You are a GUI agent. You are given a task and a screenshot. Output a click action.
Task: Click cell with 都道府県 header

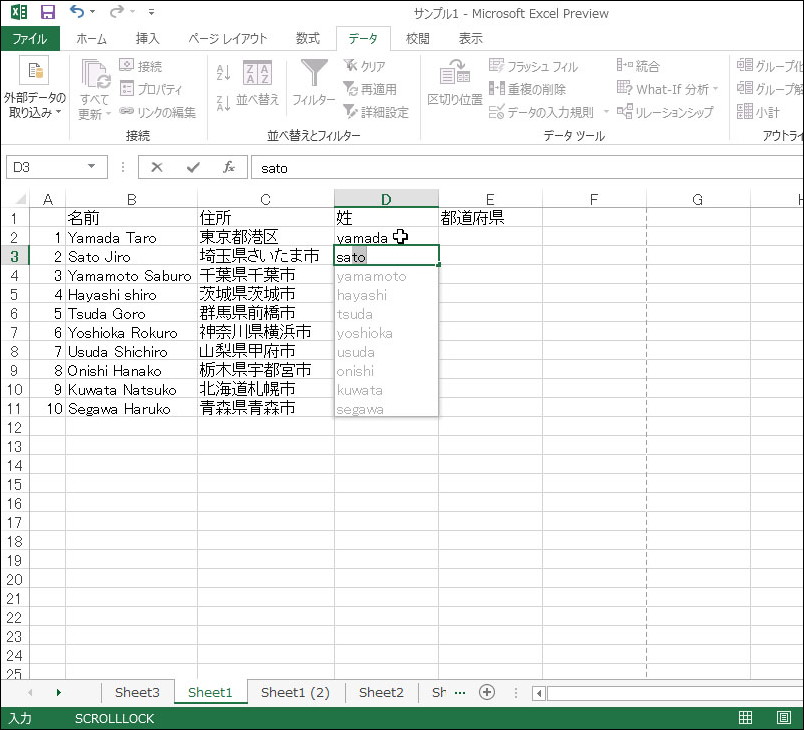(490, 218)
